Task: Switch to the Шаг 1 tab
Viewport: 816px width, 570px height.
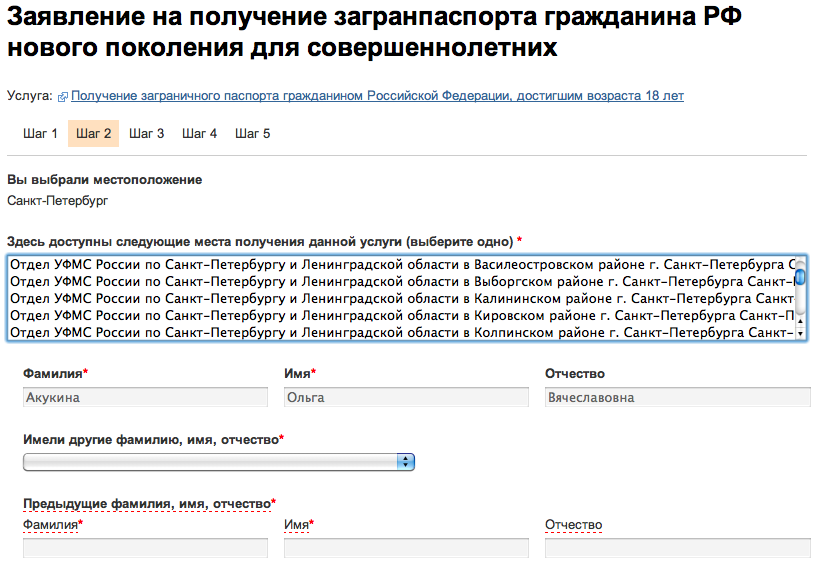Action: click(x=40, y=134)
